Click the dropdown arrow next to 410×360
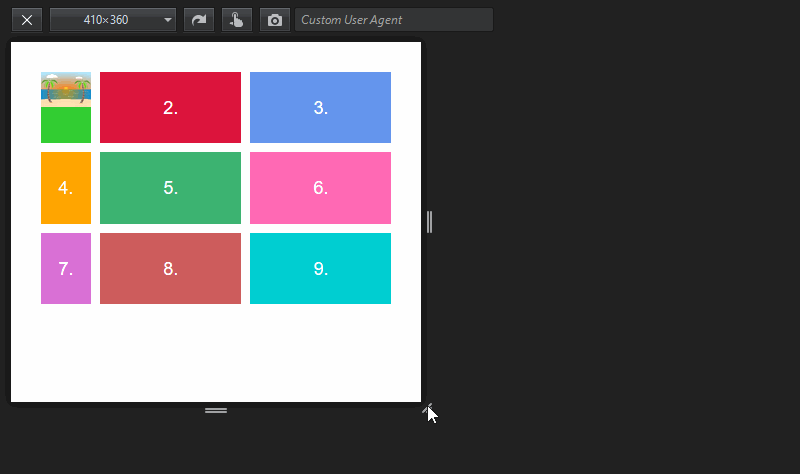 [x=168, y=20]
